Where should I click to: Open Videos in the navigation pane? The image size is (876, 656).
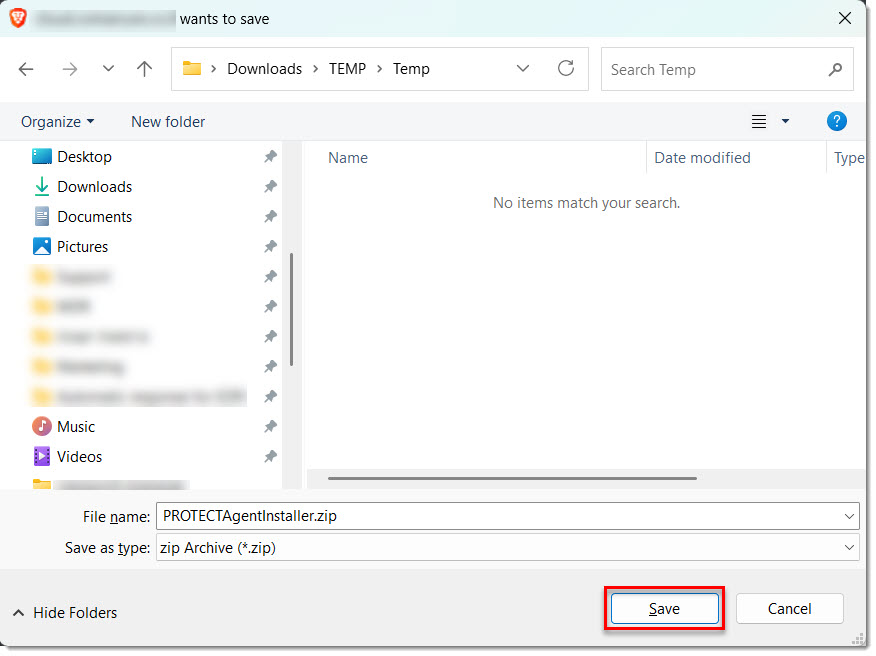tap(68, 459)
